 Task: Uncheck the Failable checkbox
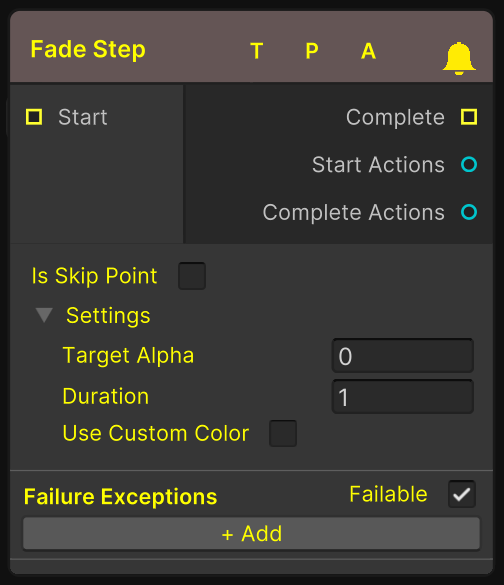[462, 494]
